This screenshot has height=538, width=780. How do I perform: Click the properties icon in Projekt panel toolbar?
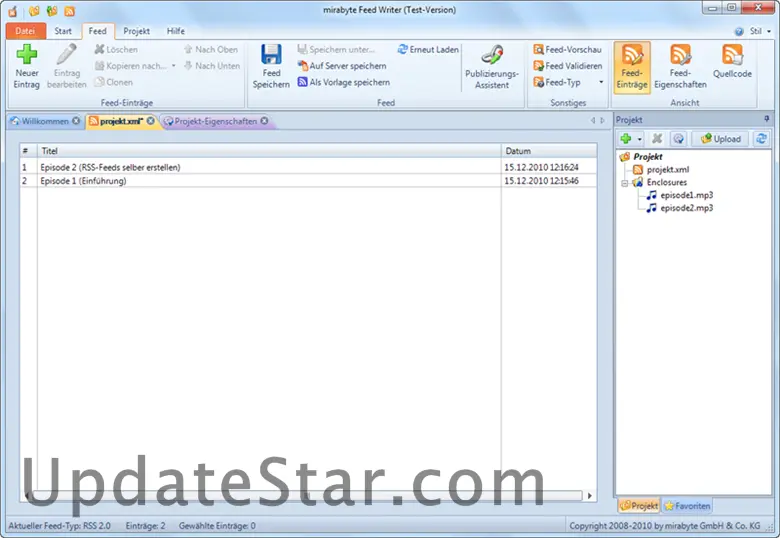[679, 139]
